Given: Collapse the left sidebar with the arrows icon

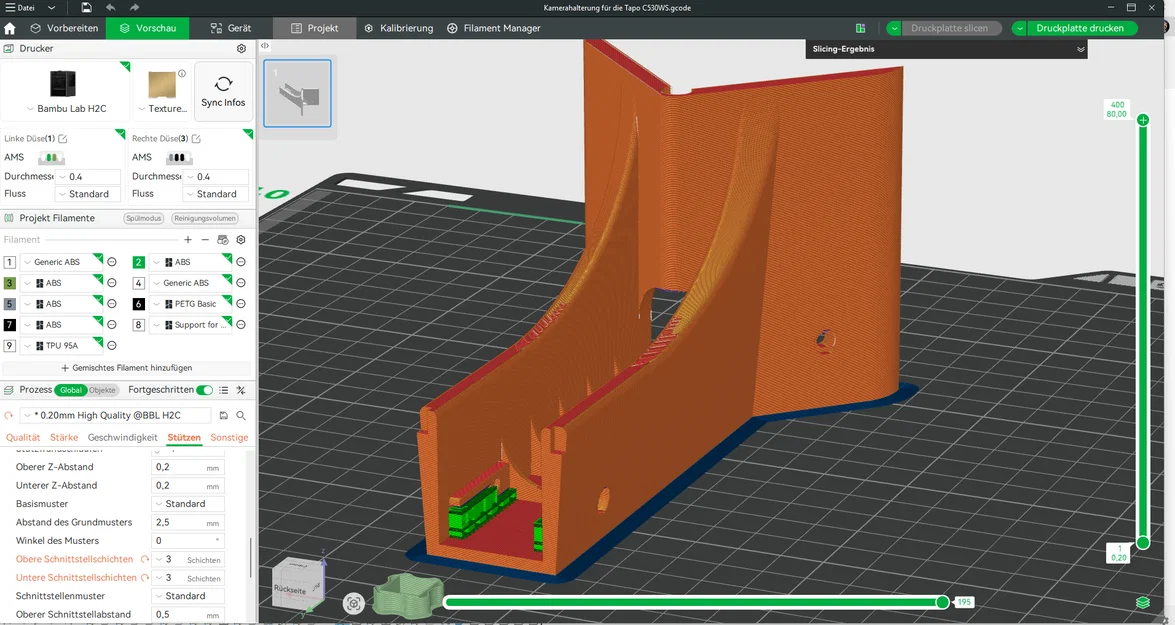Looking at the screenshot, I should coord(265,46).
